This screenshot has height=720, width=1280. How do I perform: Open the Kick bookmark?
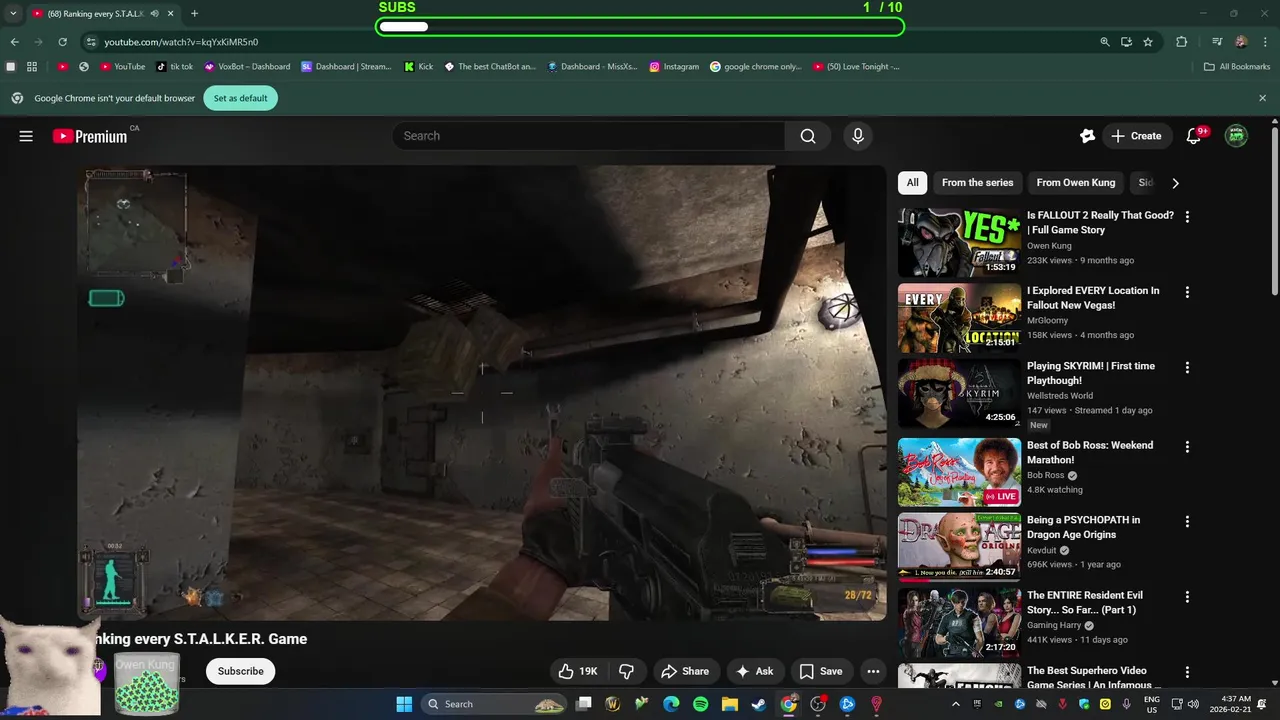(x=419, y=67)
